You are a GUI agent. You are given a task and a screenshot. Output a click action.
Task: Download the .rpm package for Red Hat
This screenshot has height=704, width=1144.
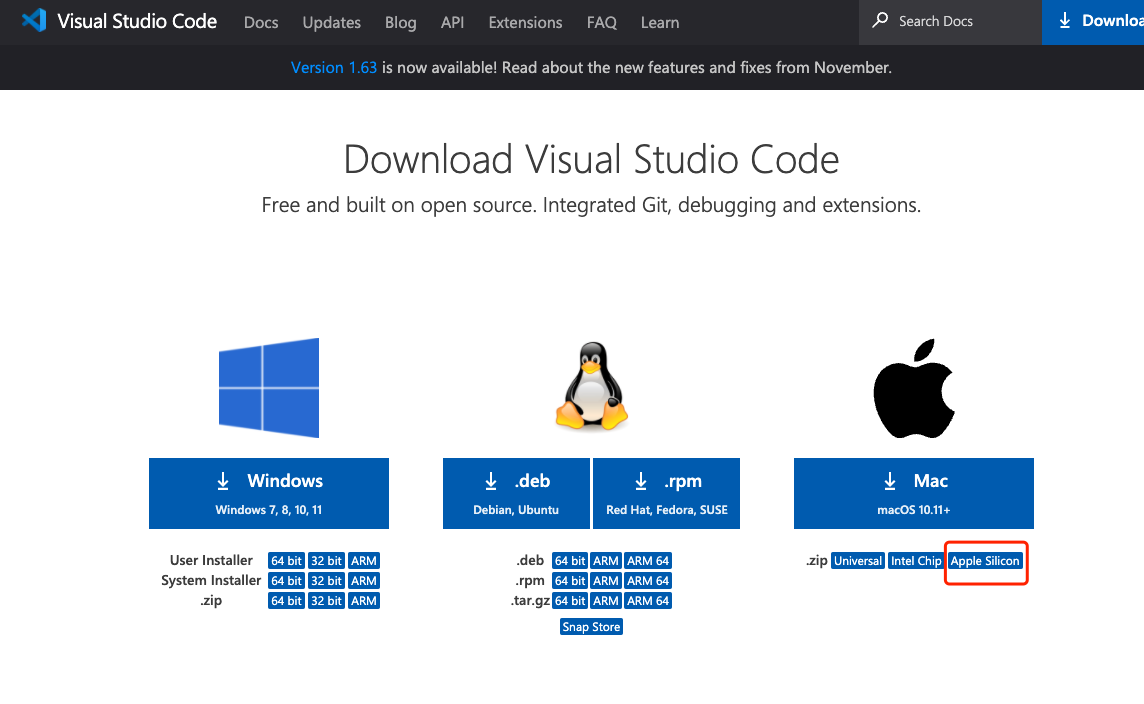[667, 493]
